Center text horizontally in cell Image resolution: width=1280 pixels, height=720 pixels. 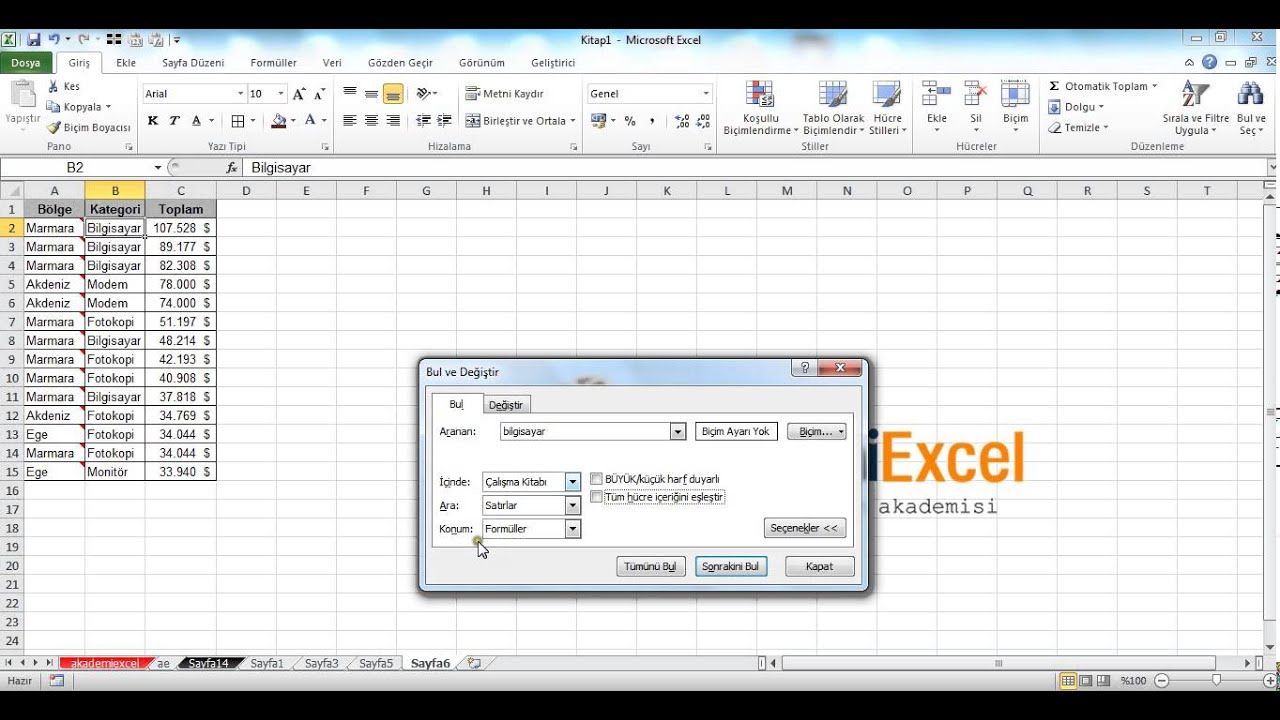[x=371, y=121]
